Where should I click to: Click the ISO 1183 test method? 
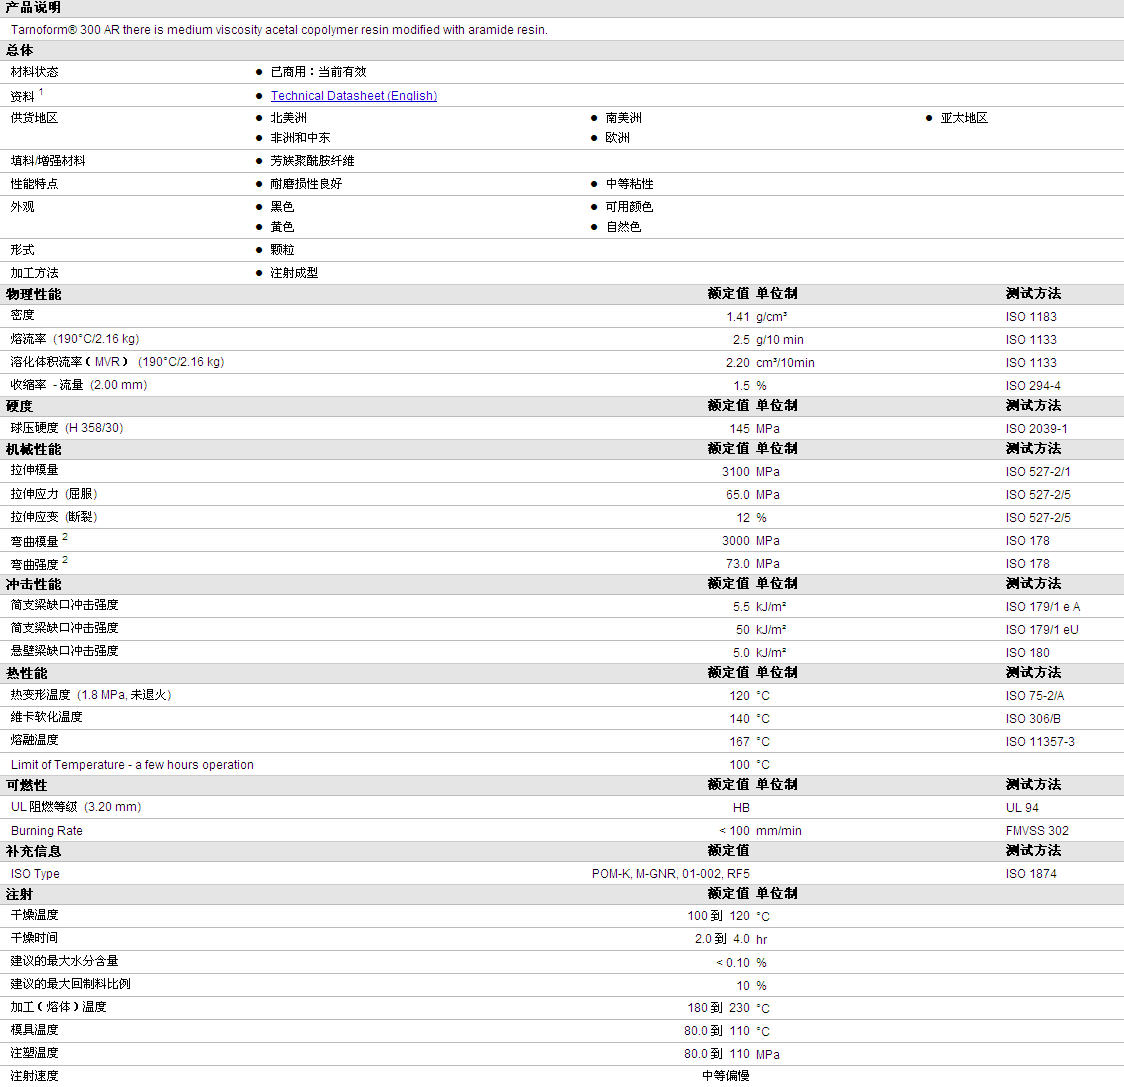click(1031, 317)
